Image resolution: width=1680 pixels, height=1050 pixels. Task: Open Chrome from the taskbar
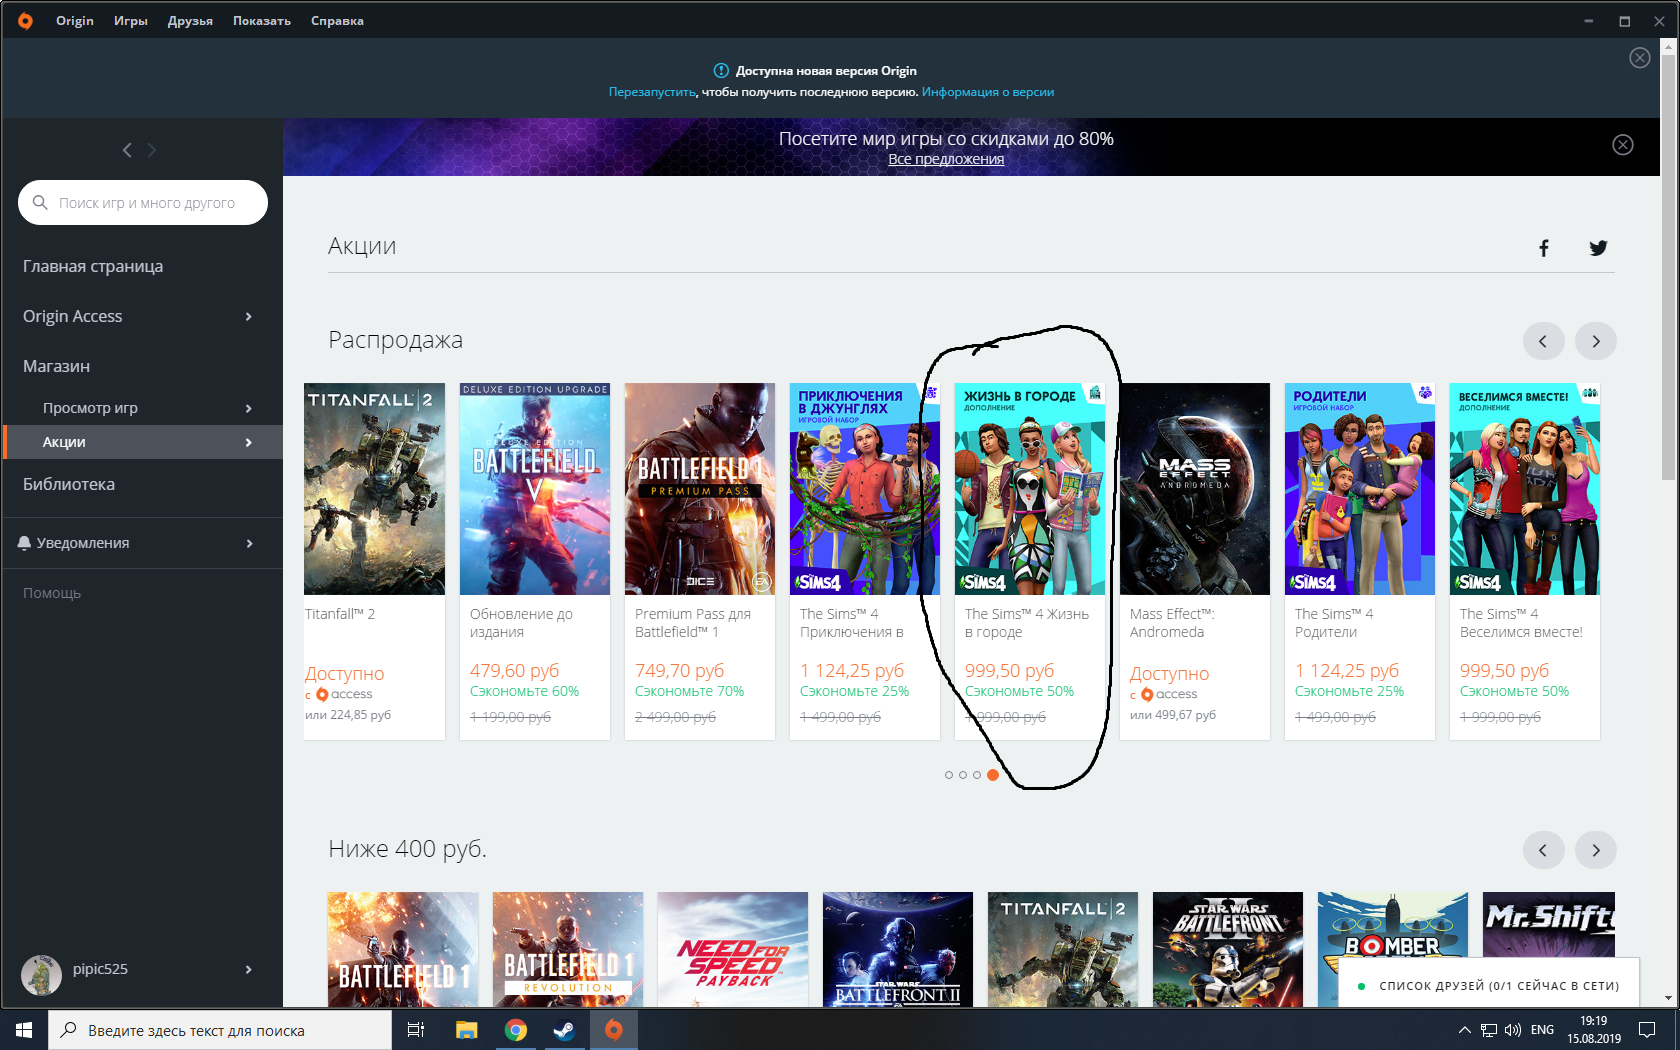515,1030
